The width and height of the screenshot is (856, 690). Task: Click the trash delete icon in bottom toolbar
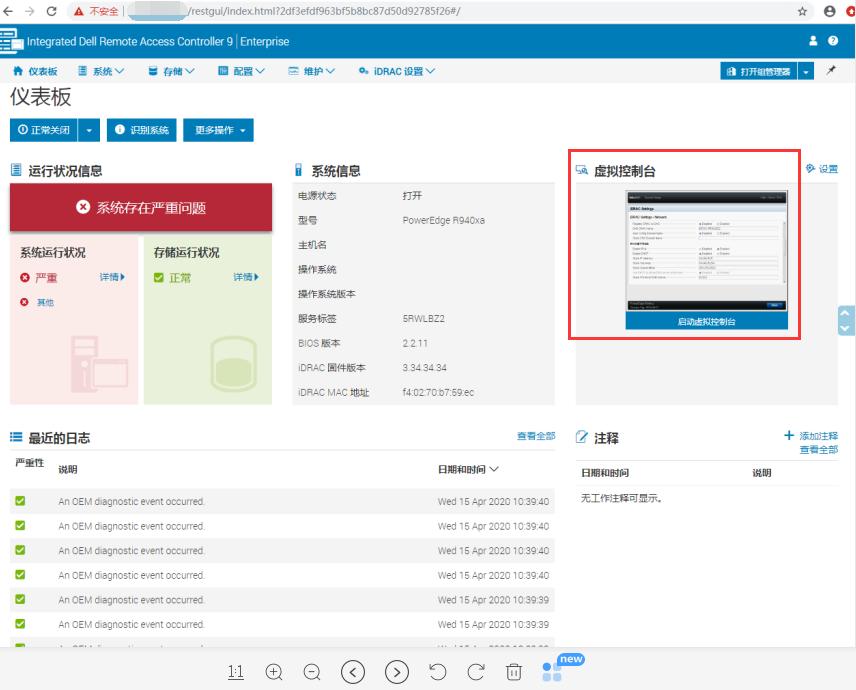(x=513, y=672)
